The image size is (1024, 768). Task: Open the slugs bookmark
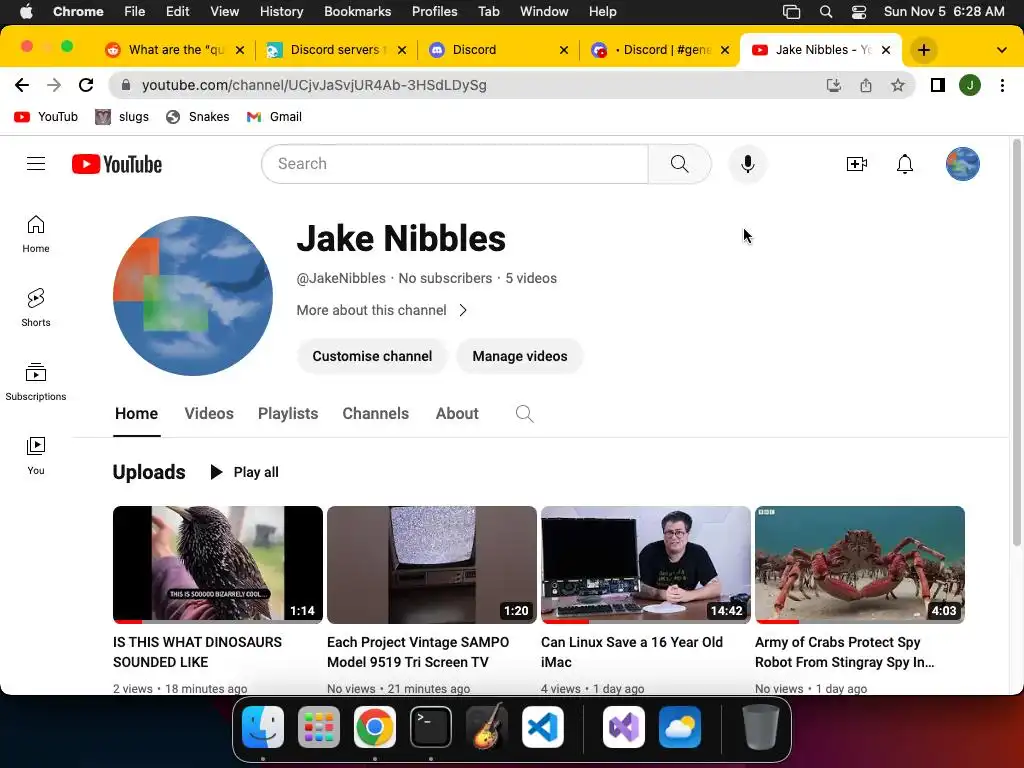point(122,117)
